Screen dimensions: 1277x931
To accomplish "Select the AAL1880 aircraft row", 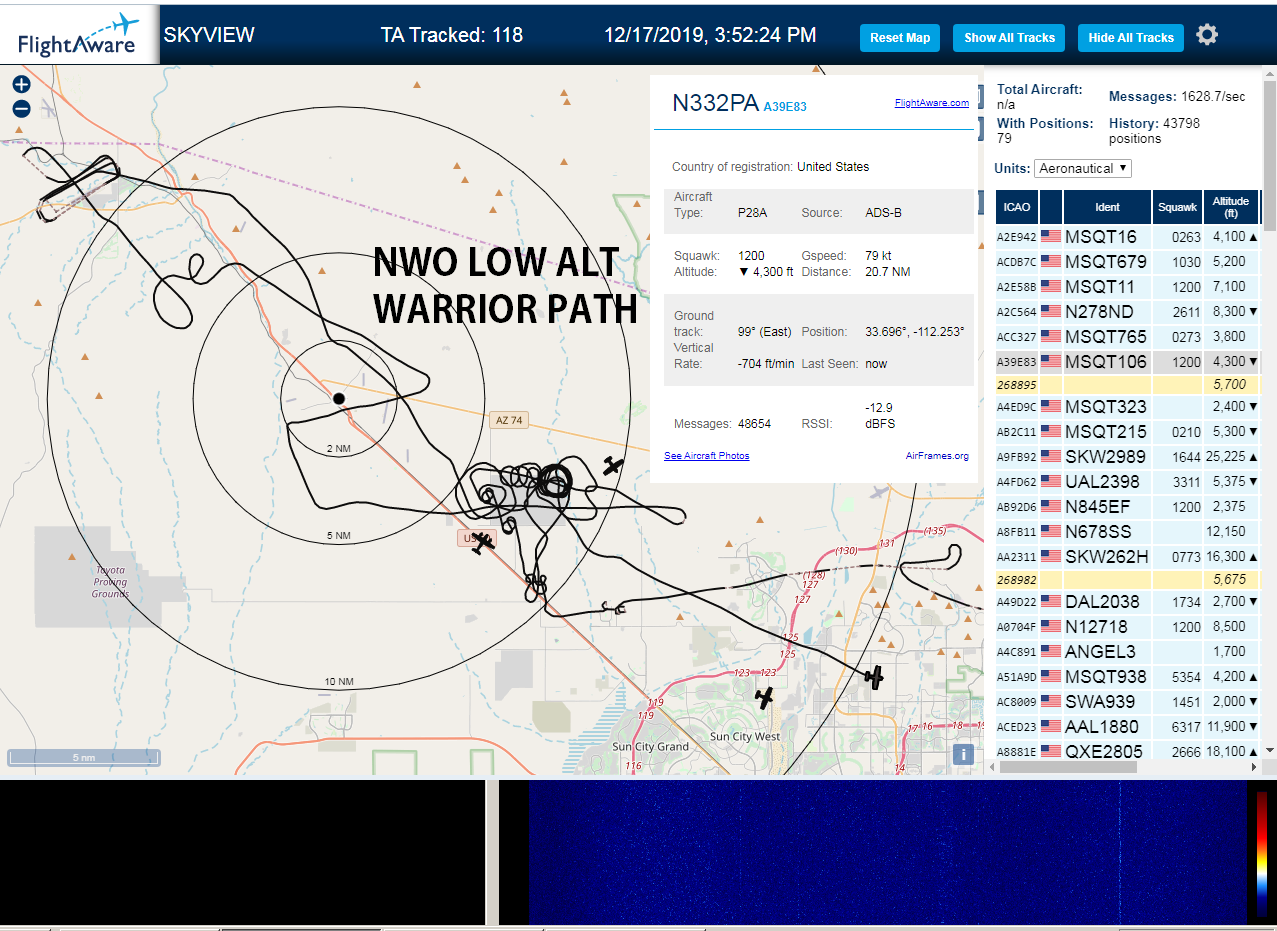I will (1127, 727).
